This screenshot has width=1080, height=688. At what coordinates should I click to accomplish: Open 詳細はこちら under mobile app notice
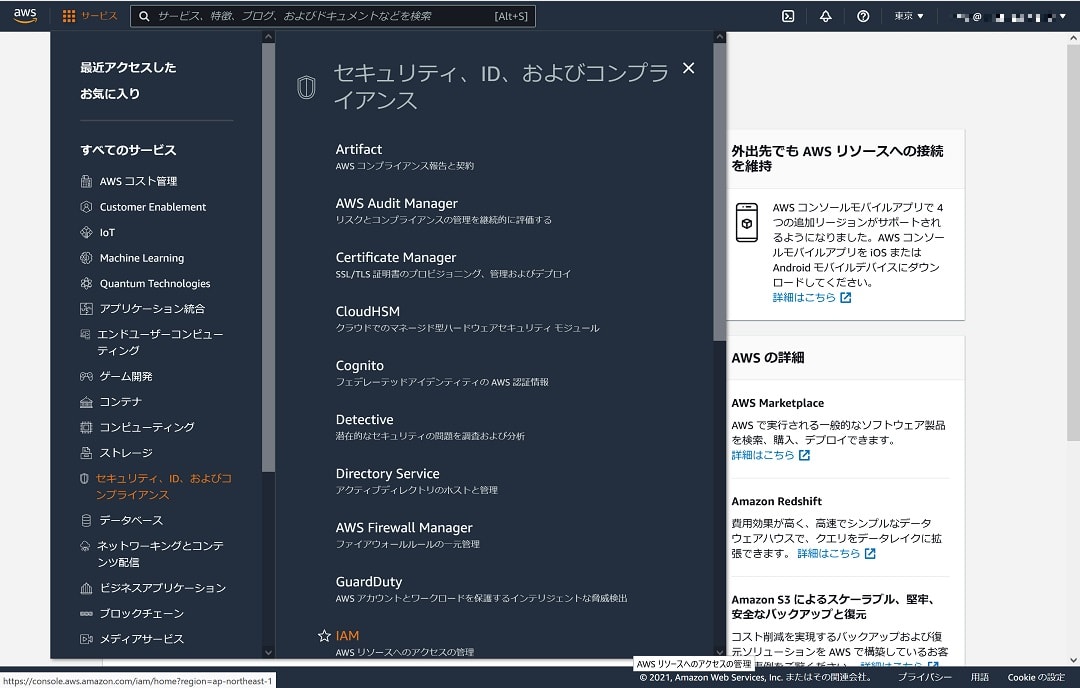coord(811,298)
